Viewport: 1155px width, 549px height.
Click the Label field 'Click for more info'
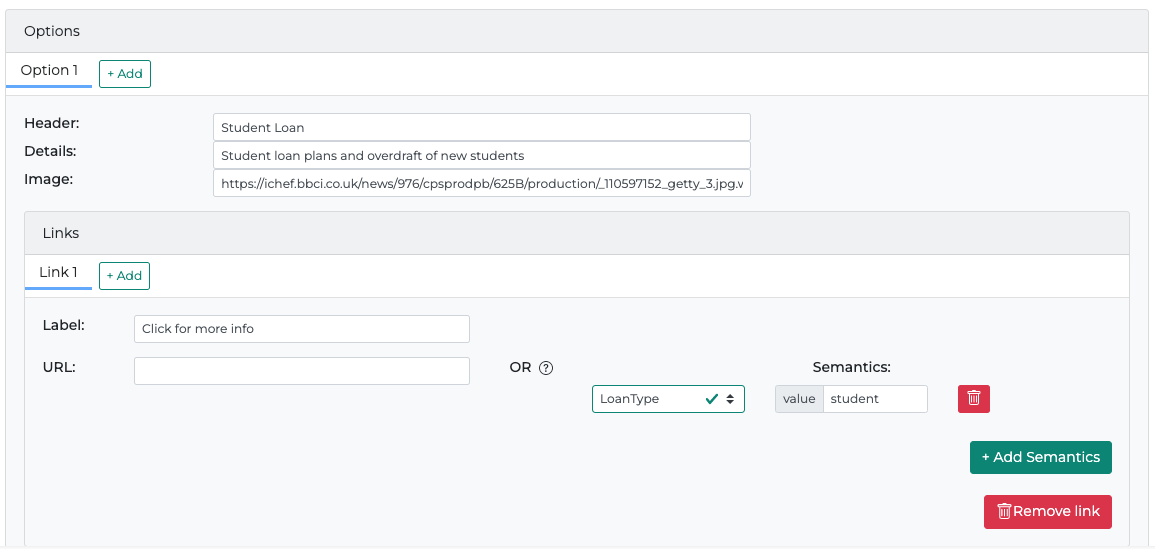[301, 329]
